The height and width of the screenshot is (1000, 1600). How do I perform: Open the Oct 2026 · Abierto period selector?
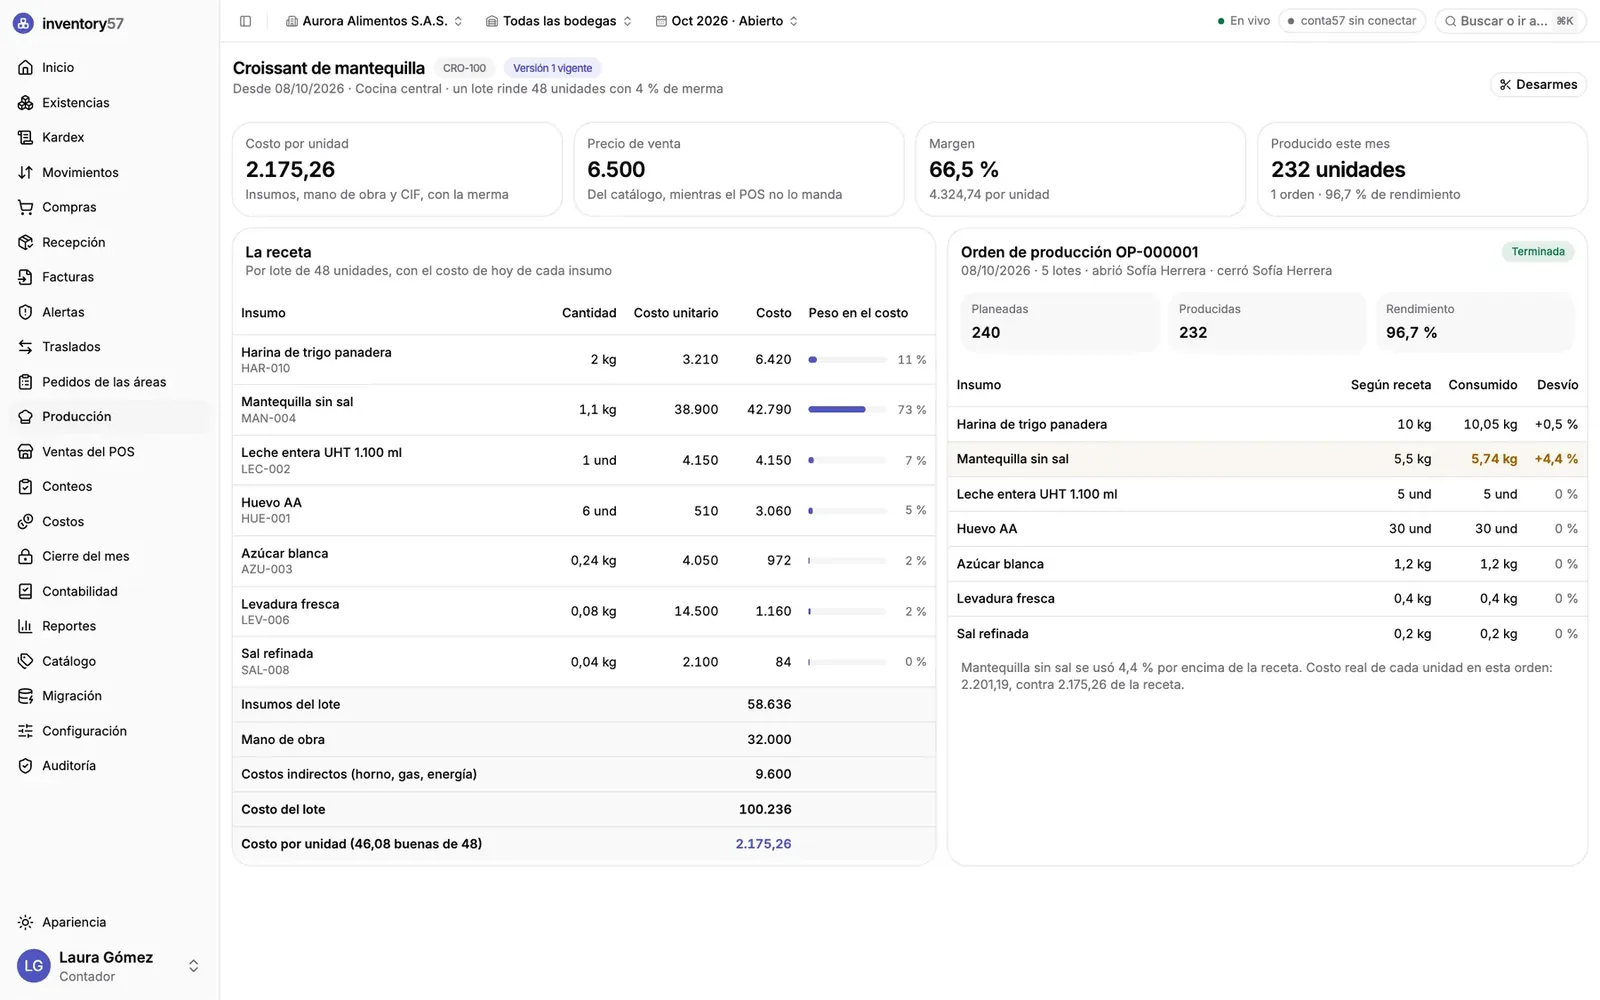[x=727, y=21]
